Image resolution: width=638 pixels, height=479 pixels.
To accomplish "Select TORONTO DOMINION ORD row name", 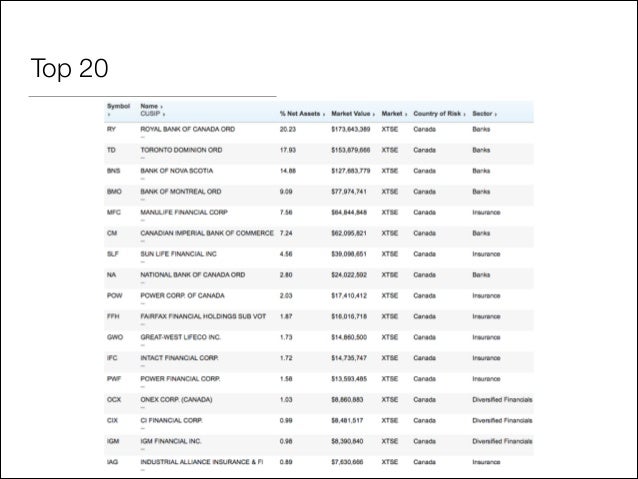I will (181, 150).
